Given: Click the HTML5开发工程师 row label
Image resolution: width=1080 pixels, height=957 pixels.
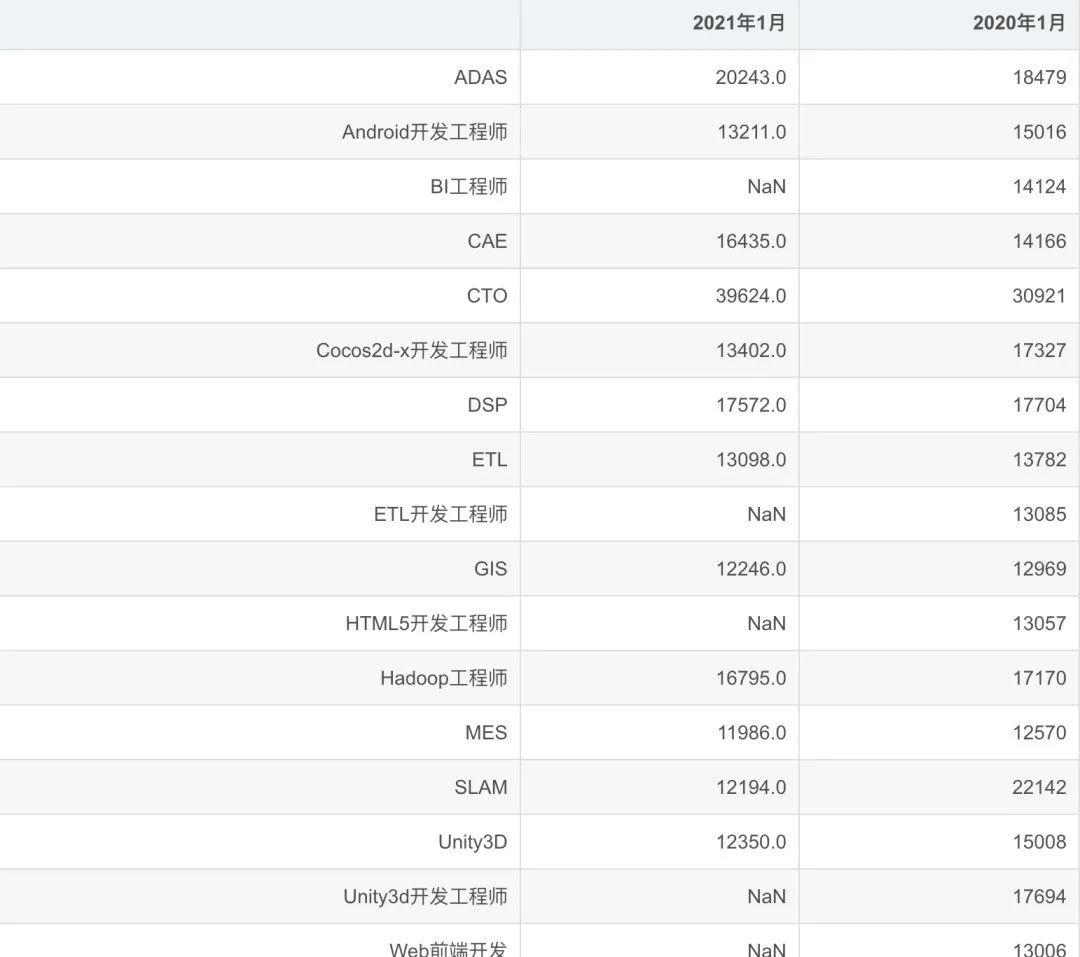Looking at the screenshot, I should 426,623.
